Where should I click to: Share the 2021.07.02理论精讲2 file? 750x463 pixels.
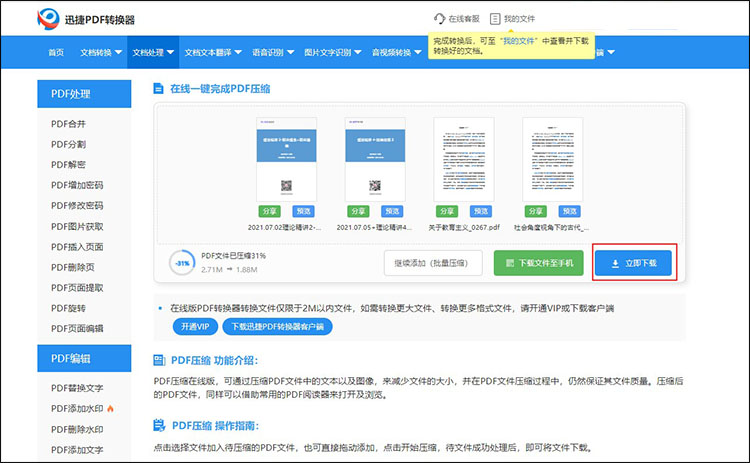click(x=269, y=211)
